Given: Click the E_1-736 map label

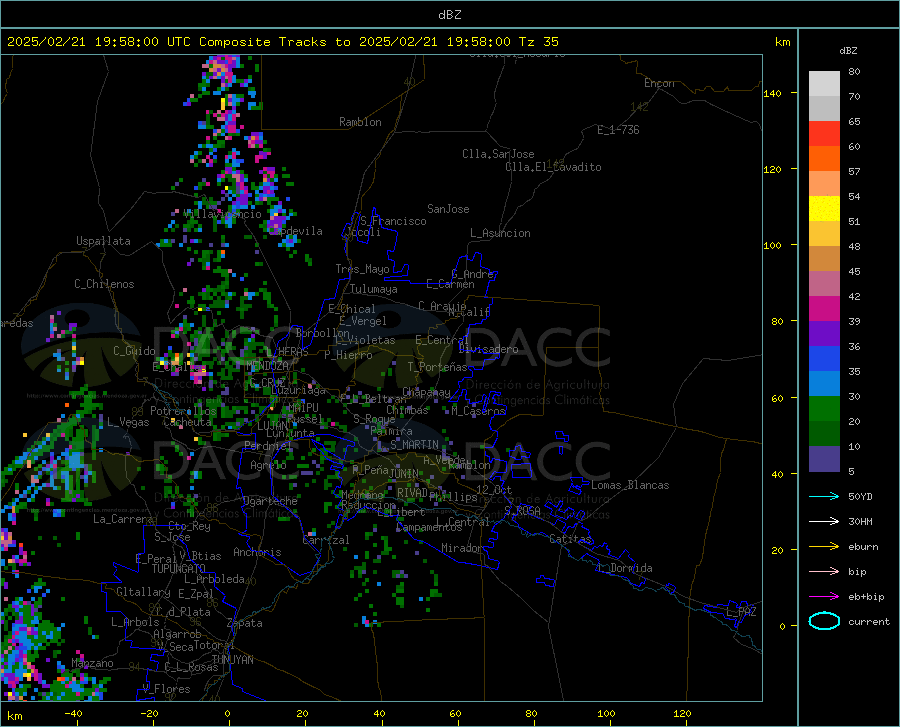Looking at the screenshot, I should click(x=618, y=130).
